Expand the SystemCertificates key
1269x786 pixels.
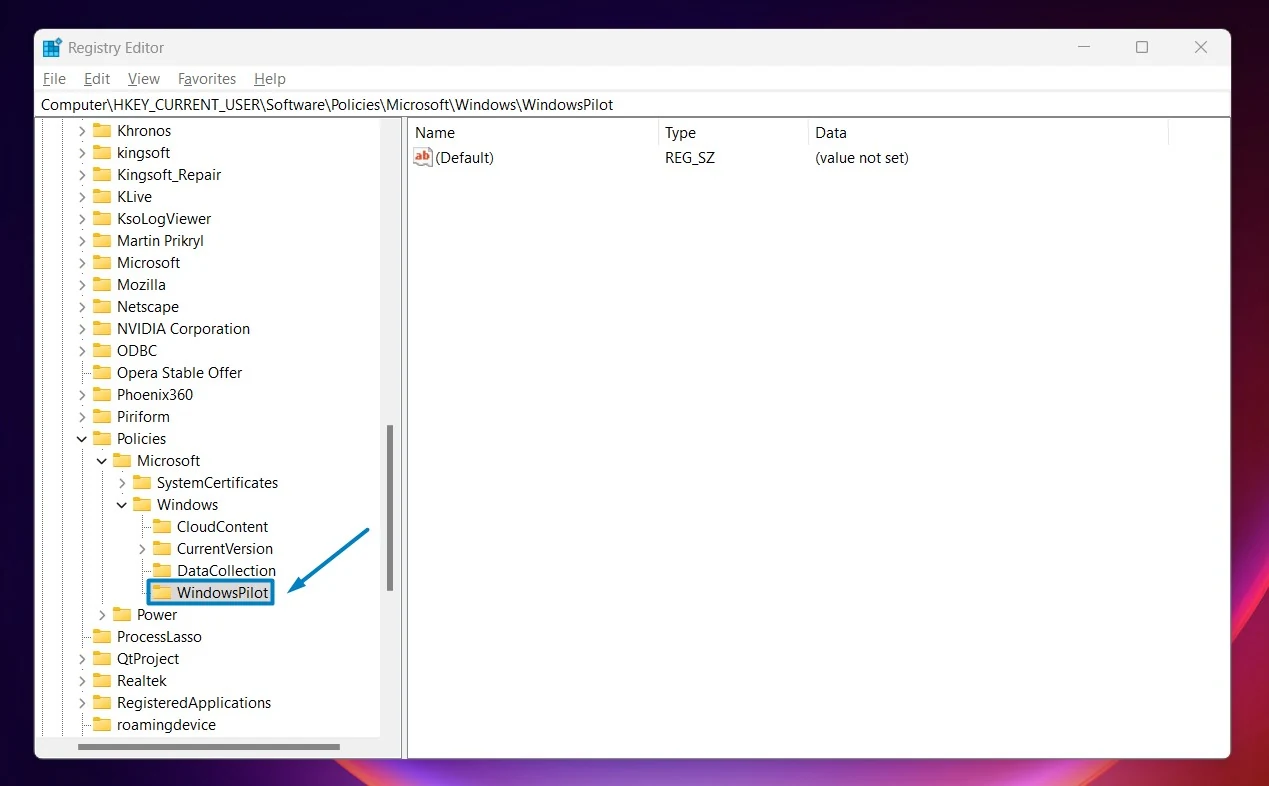122,483
